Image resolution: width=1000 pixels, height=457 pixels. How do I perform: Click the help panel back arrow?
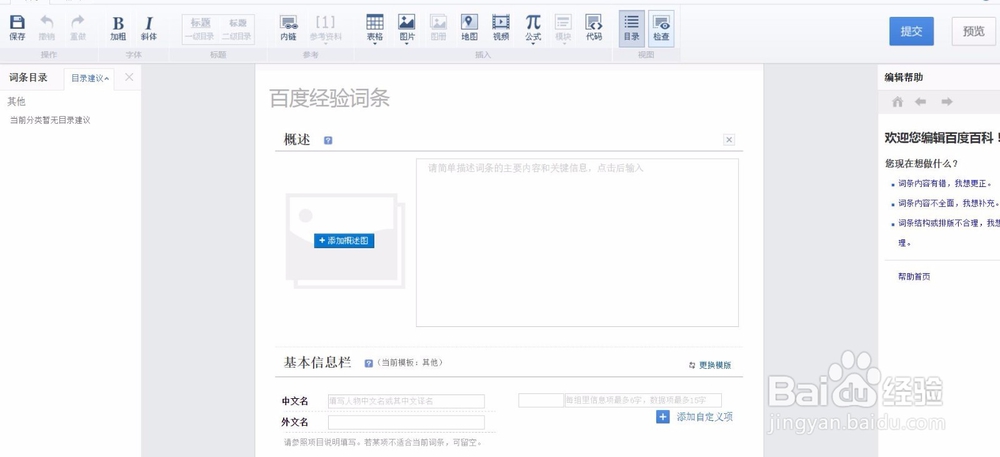920,101
